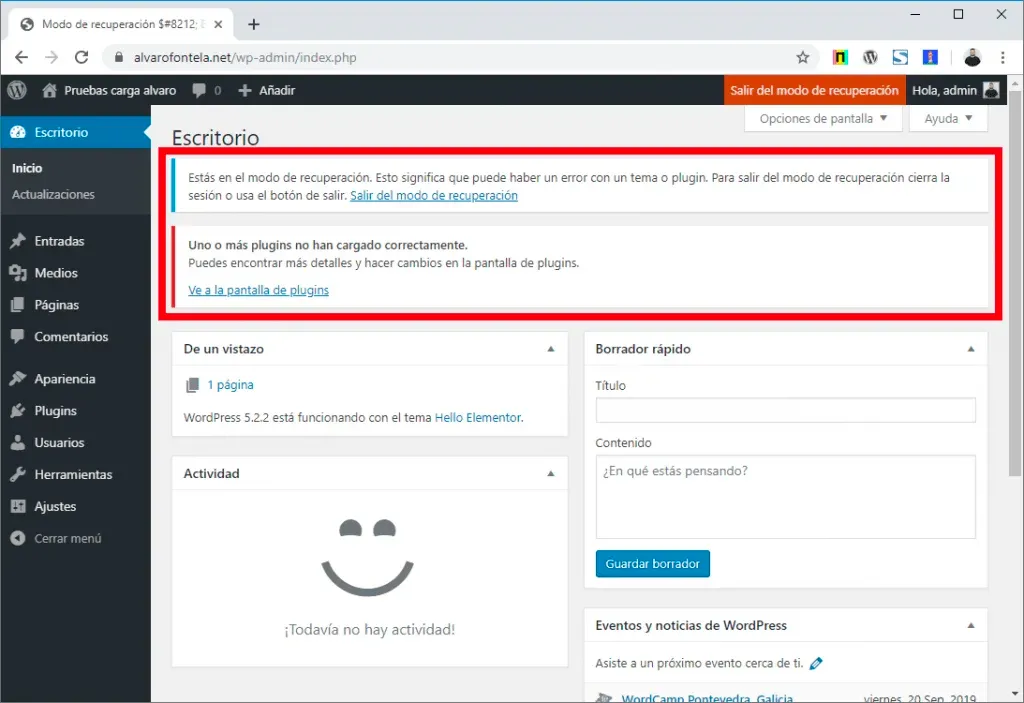Click the Plugins plug icon

pos(18,411)
